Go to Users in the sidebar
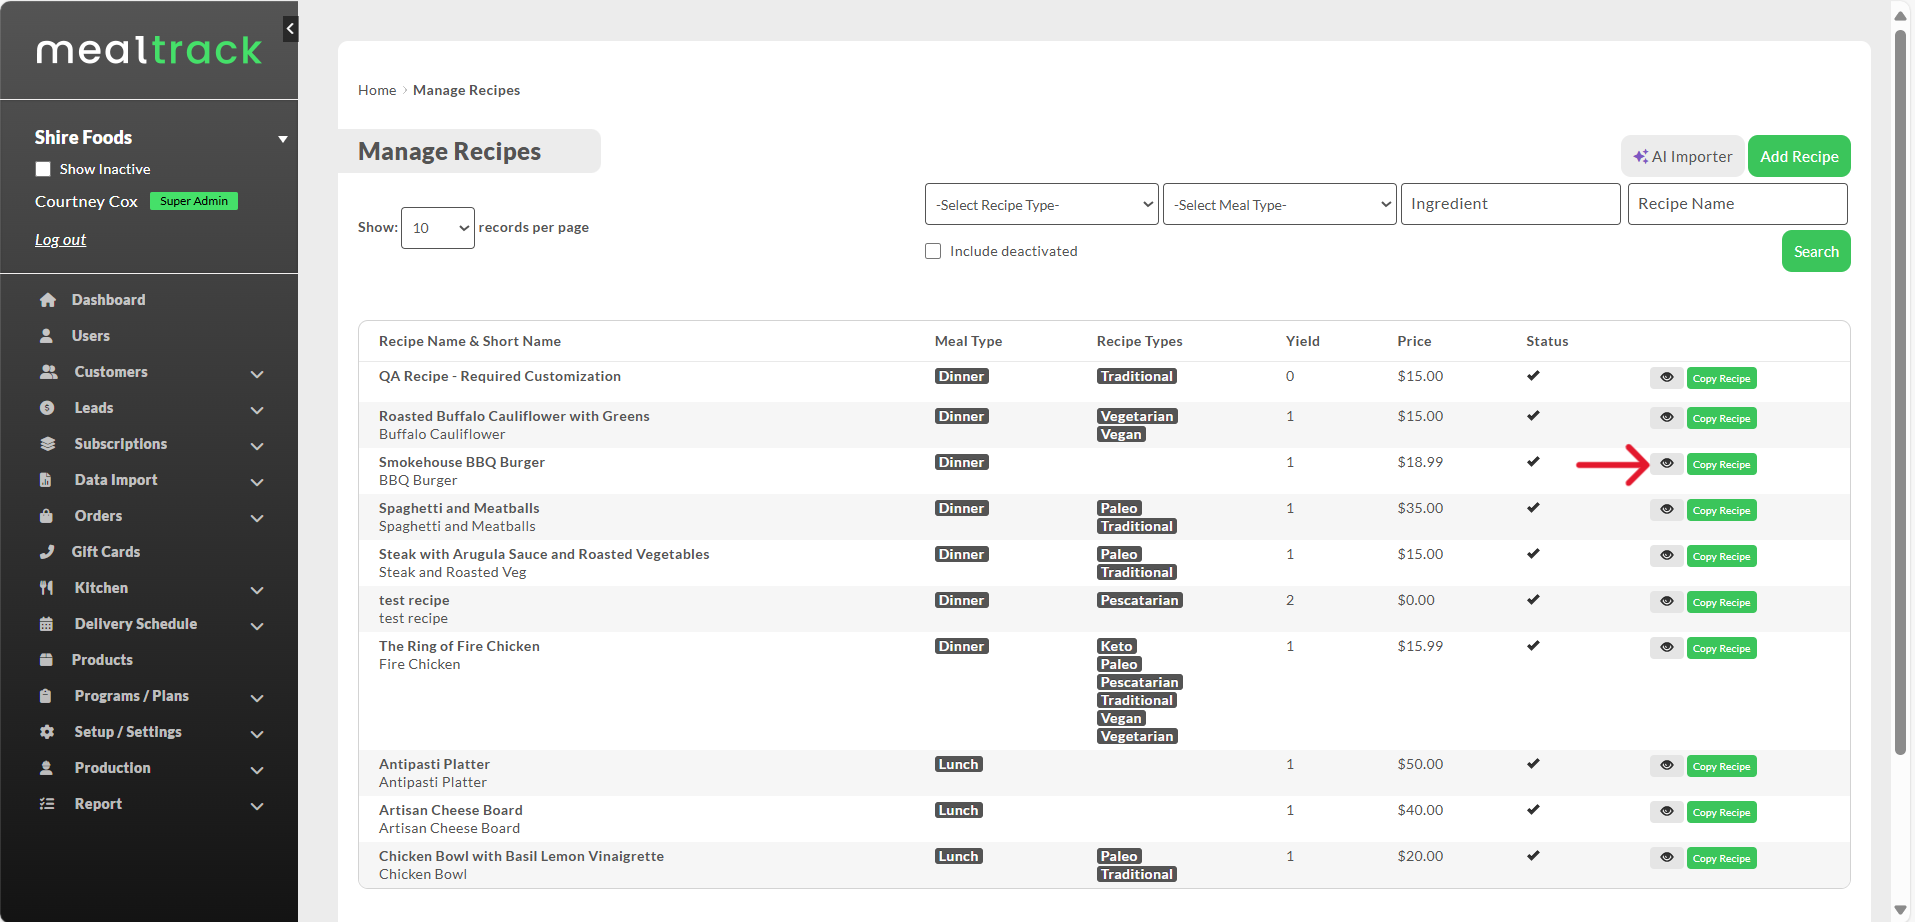1915x922 pixels. 91,336
